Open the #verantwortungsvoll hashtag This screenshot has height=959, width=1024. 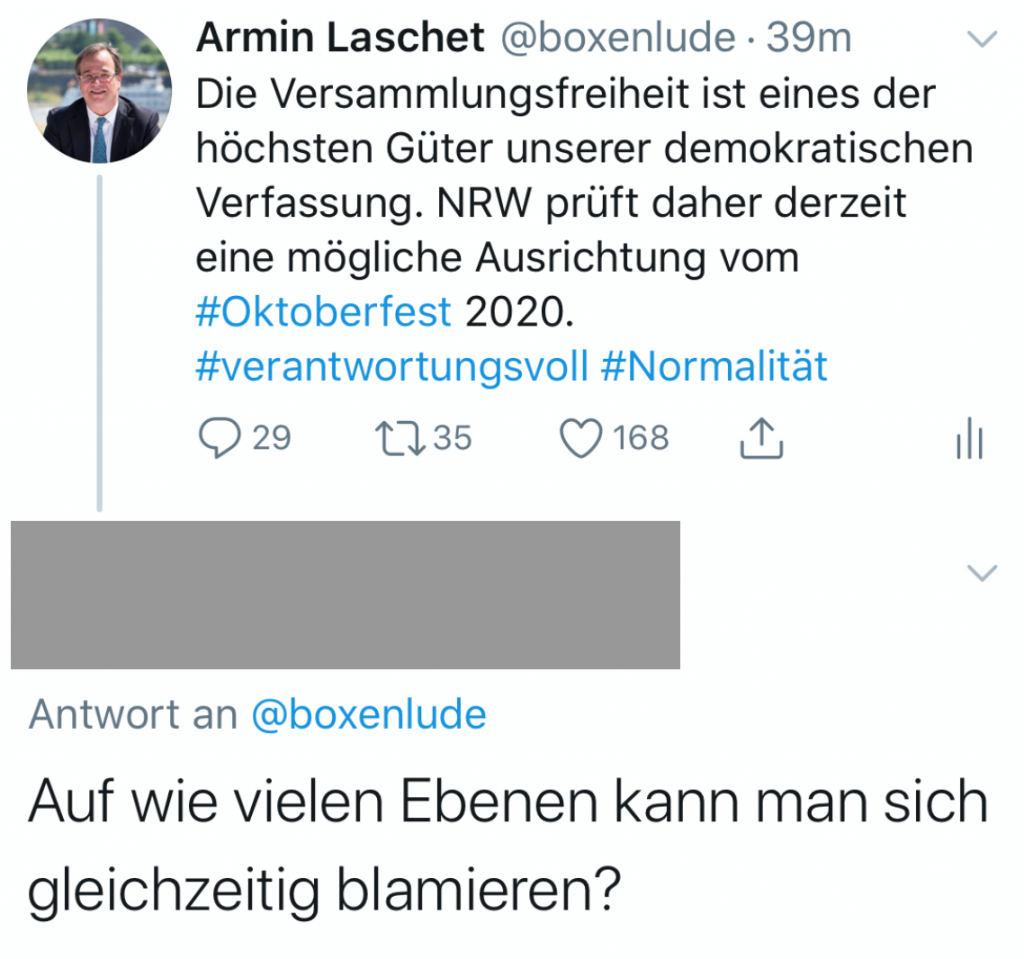click(391, 367)
